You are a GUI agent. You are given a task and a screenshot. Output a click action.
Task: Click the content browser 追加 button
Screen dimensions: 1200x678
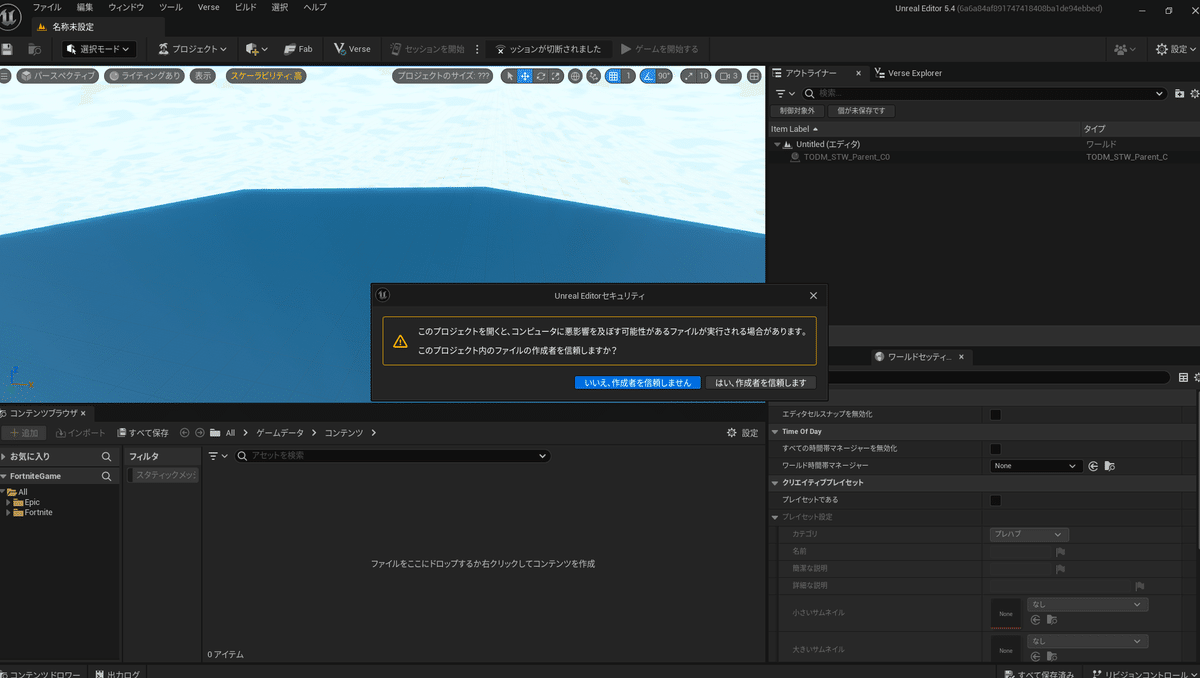[x=24, y=433]
